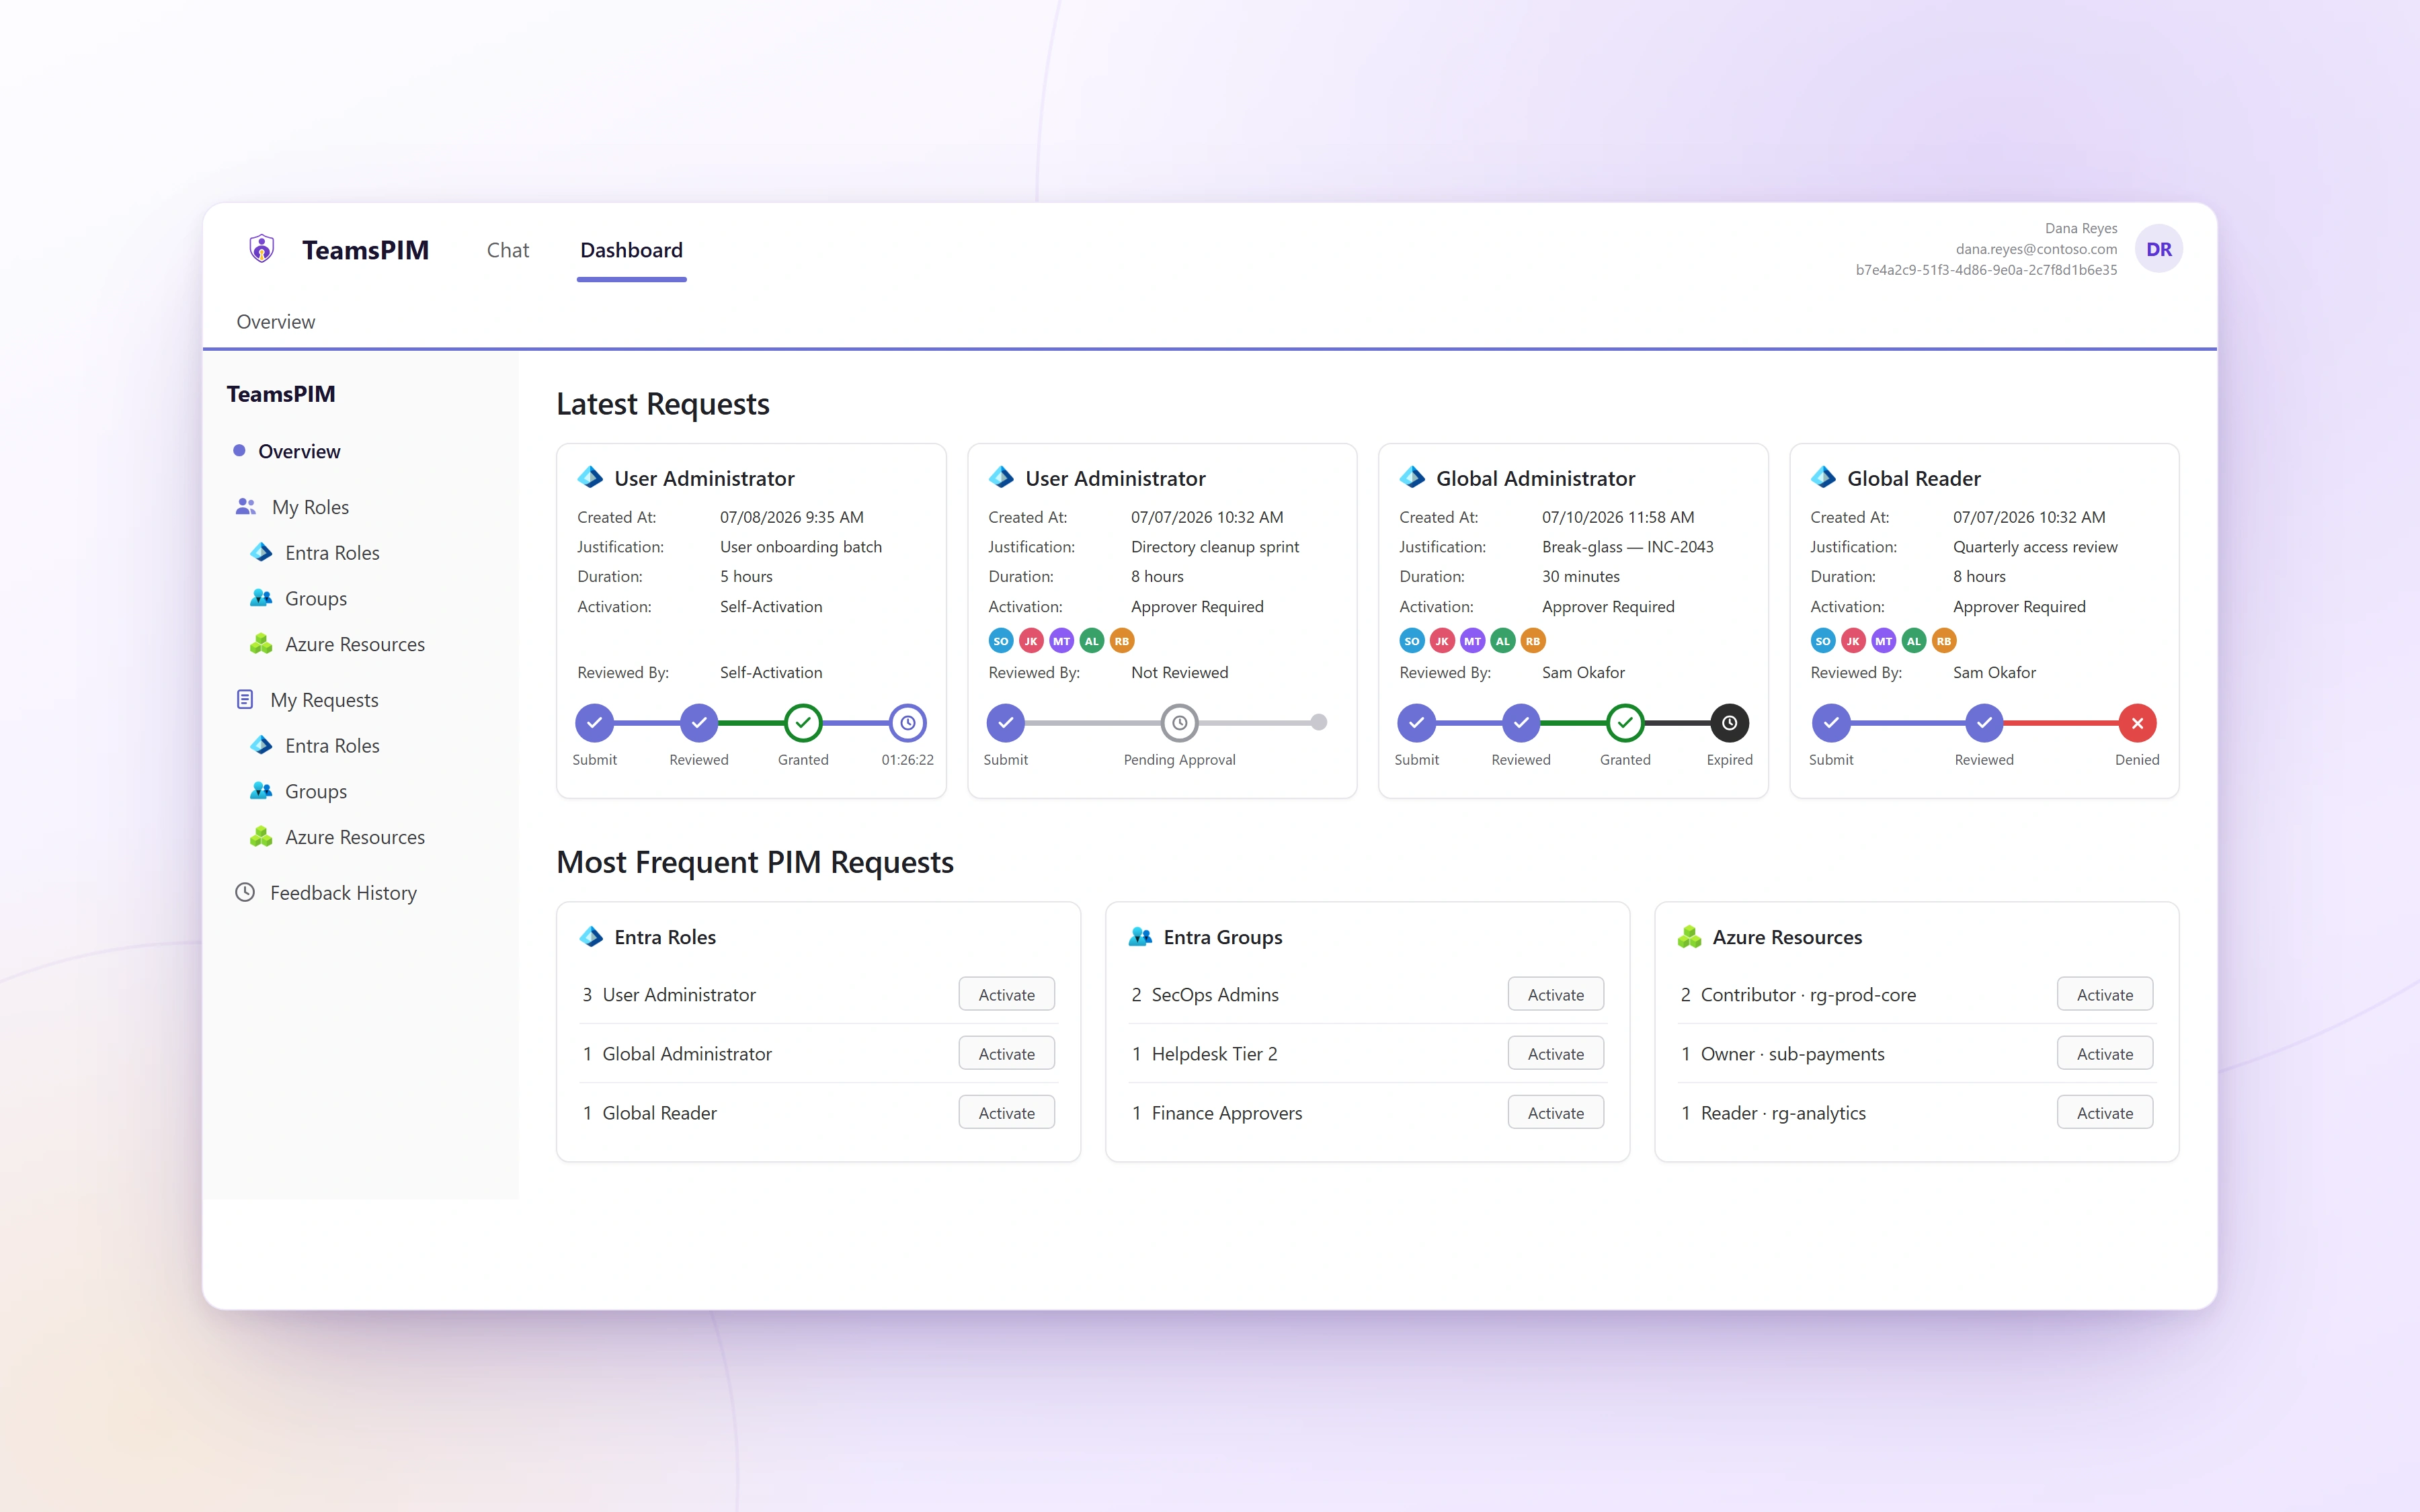The height and width of the screenshot is (1512, 2420).
Task: Click the Most Frequent PIM Requests heading
Action: tap(754, 862)
